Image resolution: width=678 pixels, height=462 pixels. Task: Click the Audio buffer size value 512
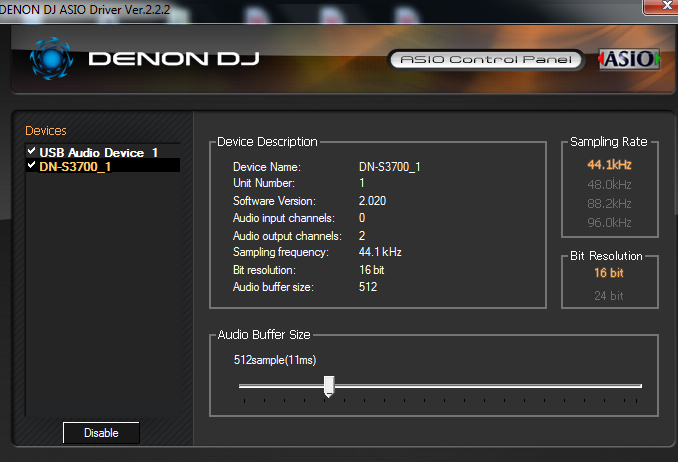(368, 287)
